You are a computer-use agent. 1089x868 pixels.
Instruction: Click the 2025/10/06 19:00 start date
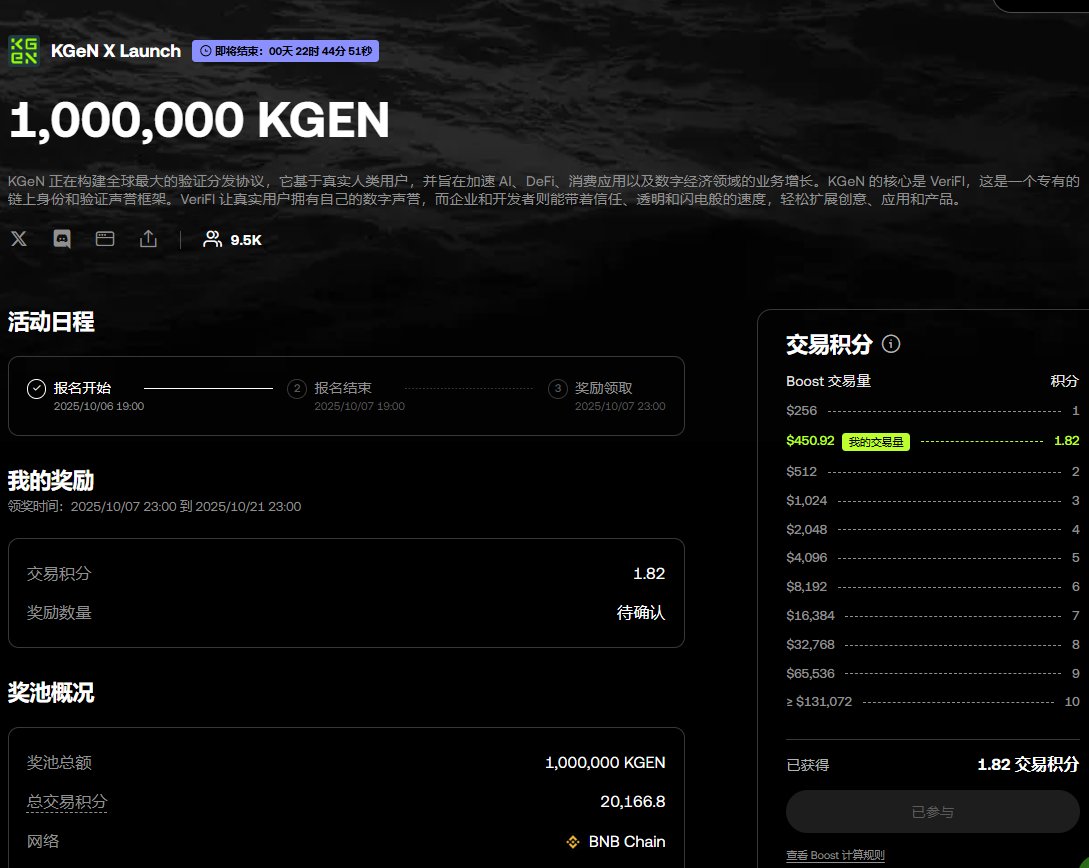99,406
